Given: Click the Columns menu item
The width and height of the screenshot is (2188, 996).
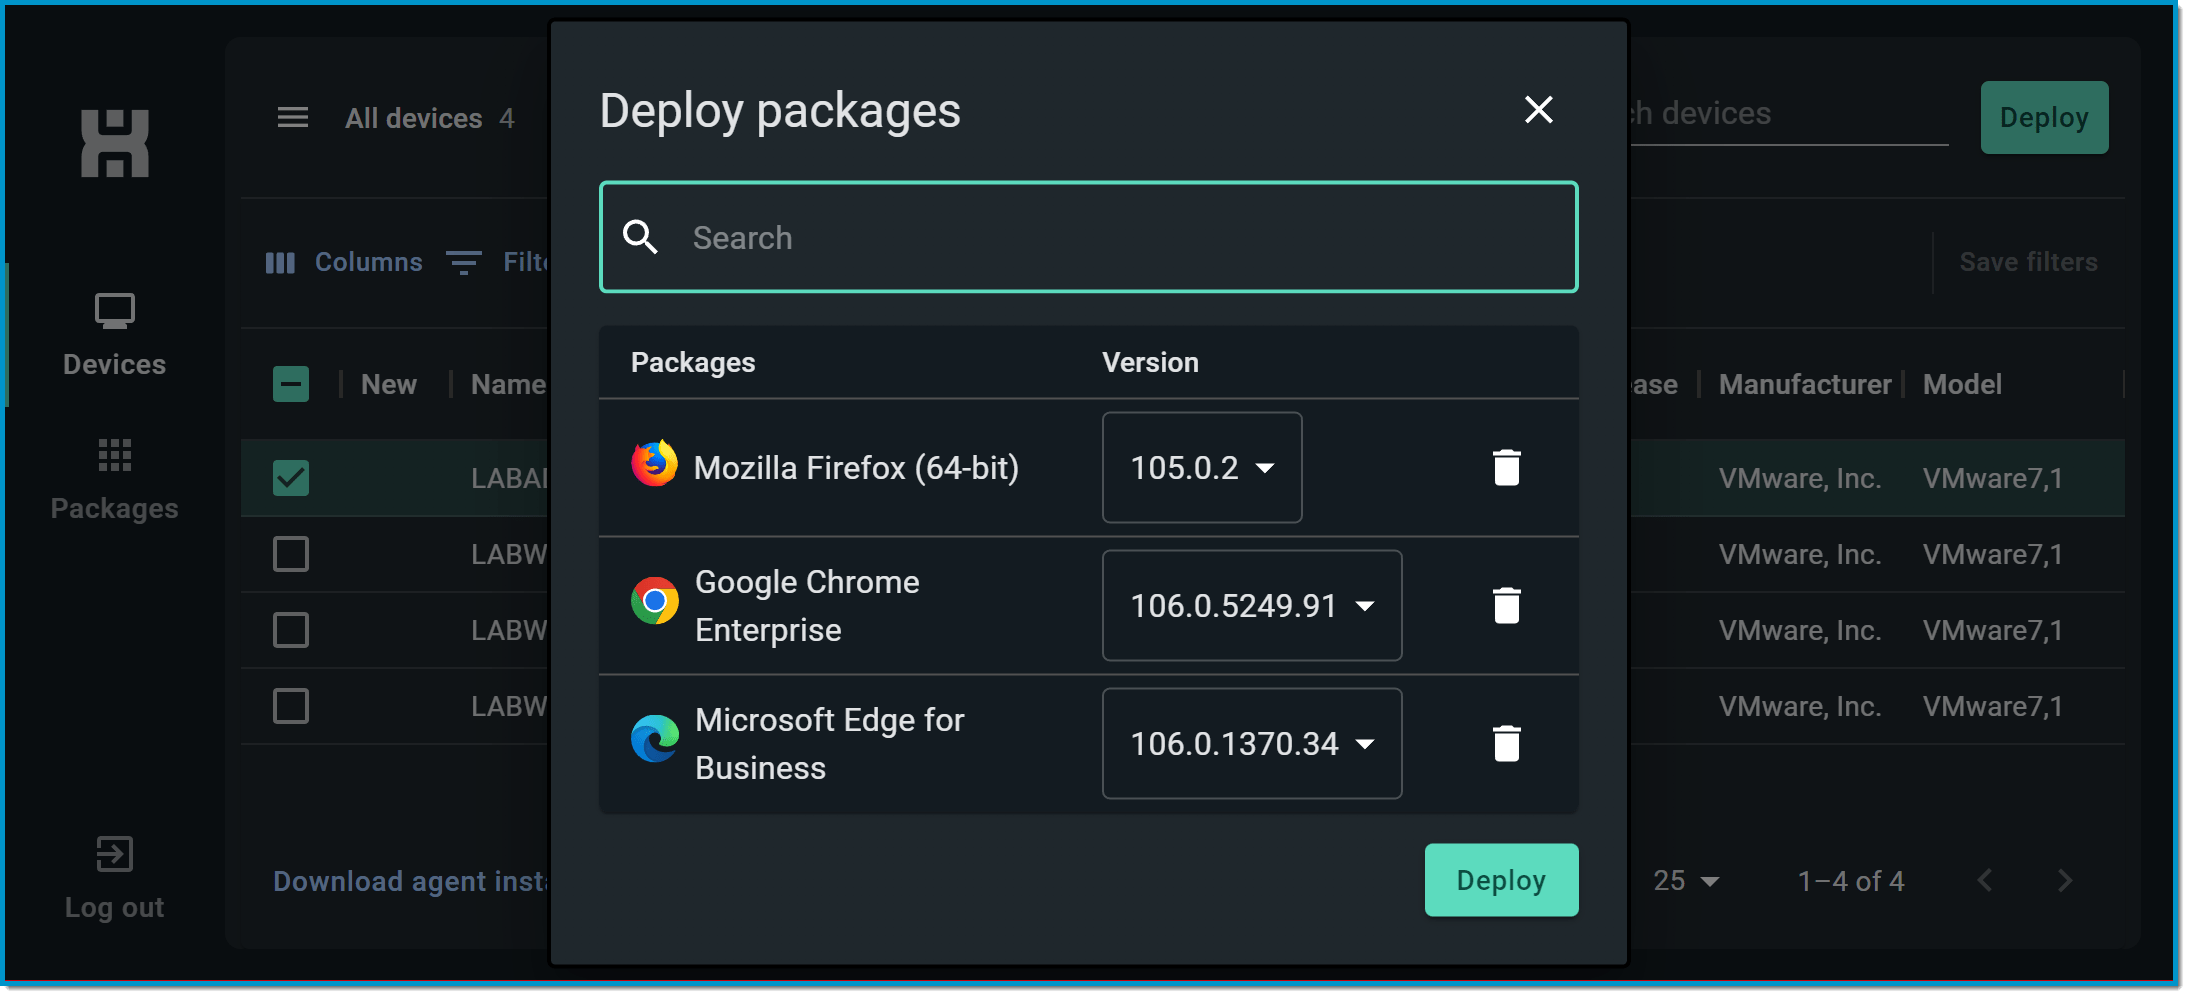Looking at the screenshot, I should click(x=344, y=261).
